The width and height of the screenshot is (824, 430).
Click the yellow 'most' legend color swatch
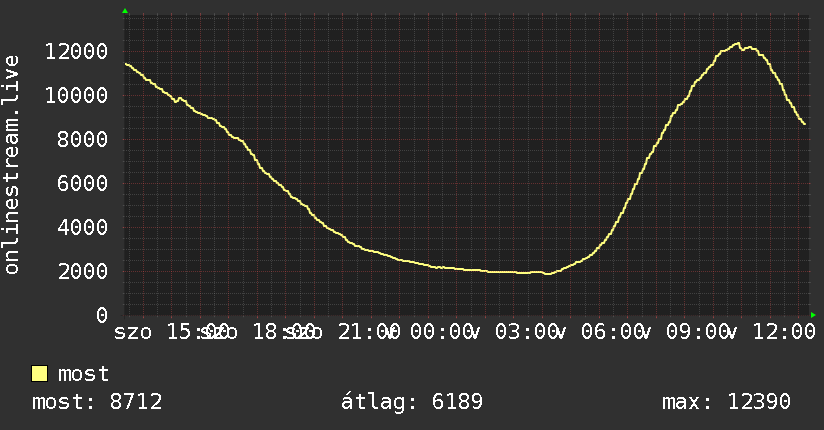point(39,374)
